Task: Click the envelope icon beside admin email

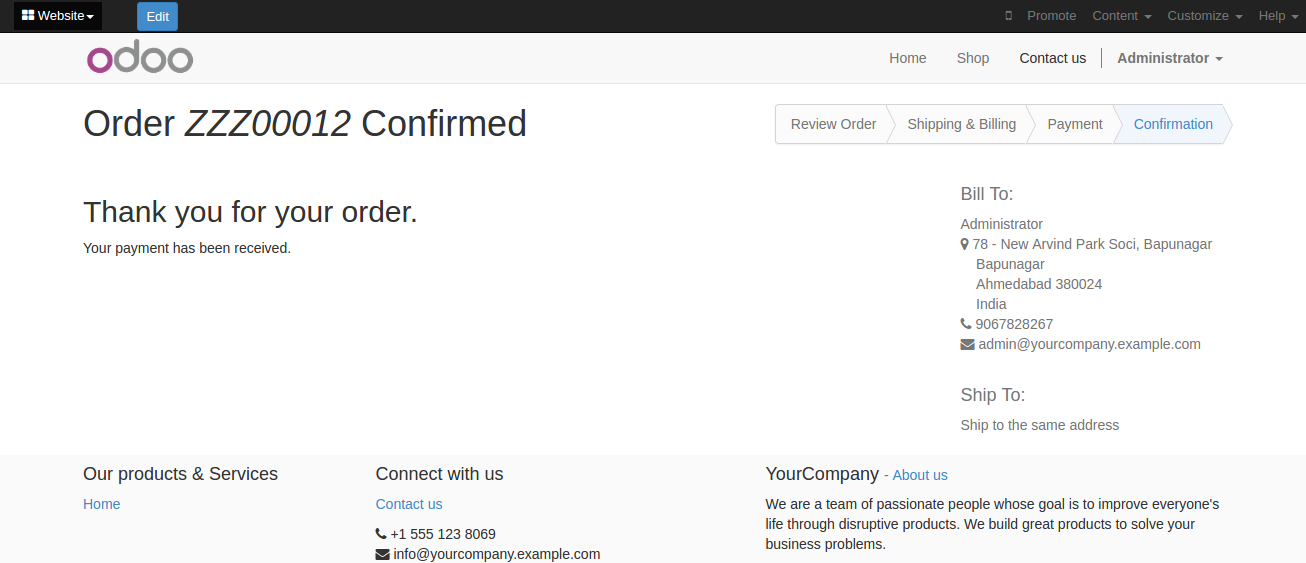Action: [x=967, y=344]
